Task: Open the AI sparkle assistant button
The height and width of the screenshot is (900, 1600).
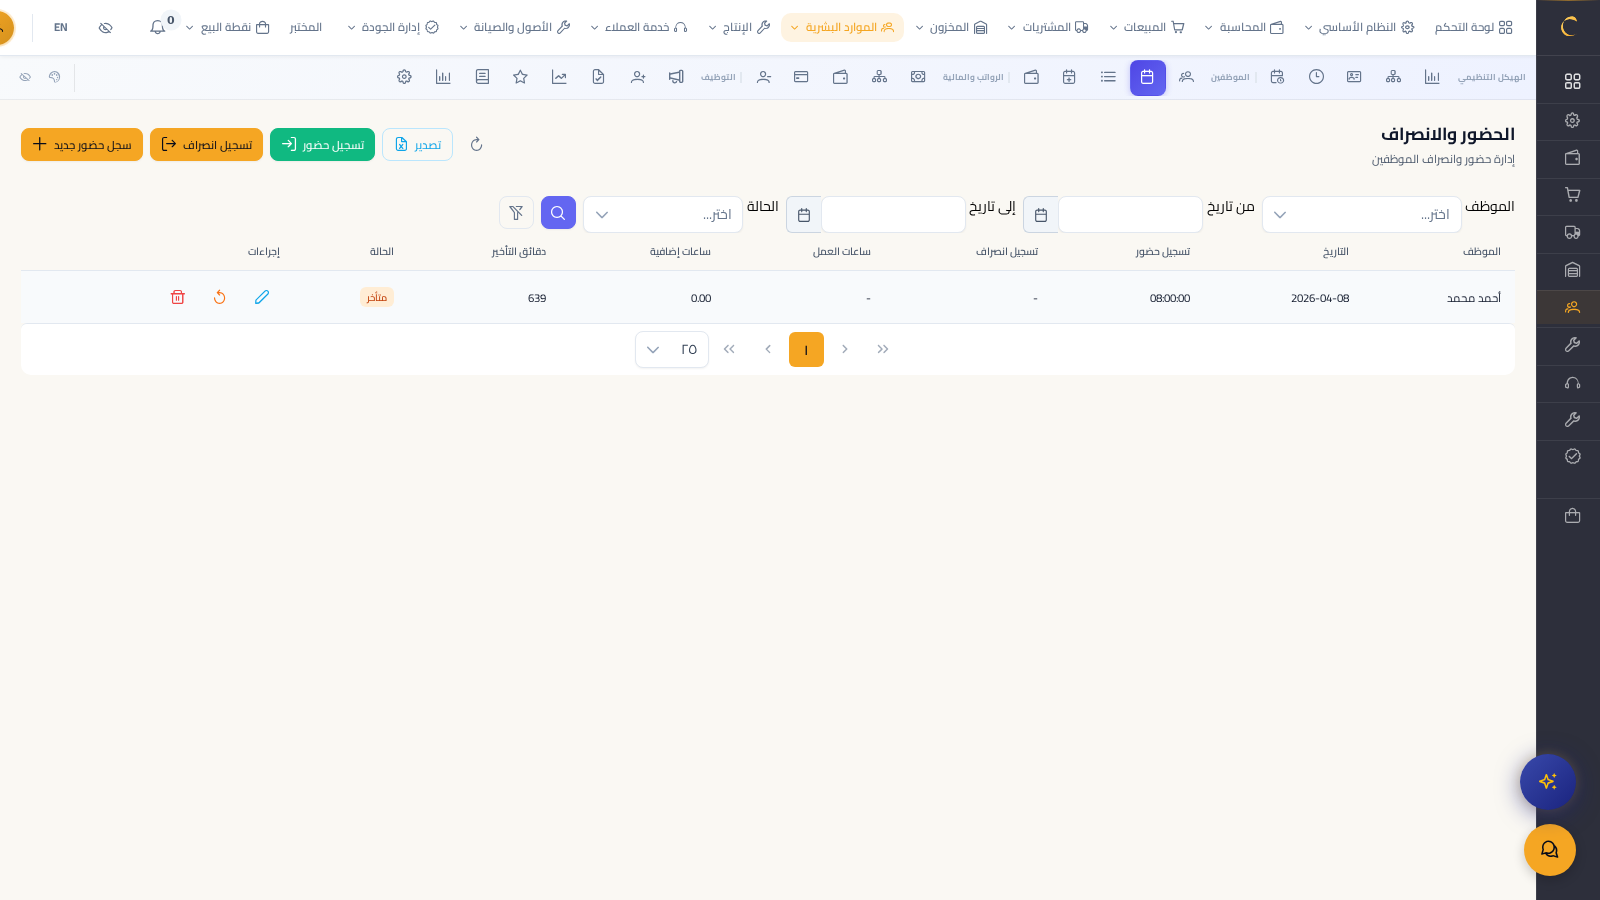Action: 1547,782
